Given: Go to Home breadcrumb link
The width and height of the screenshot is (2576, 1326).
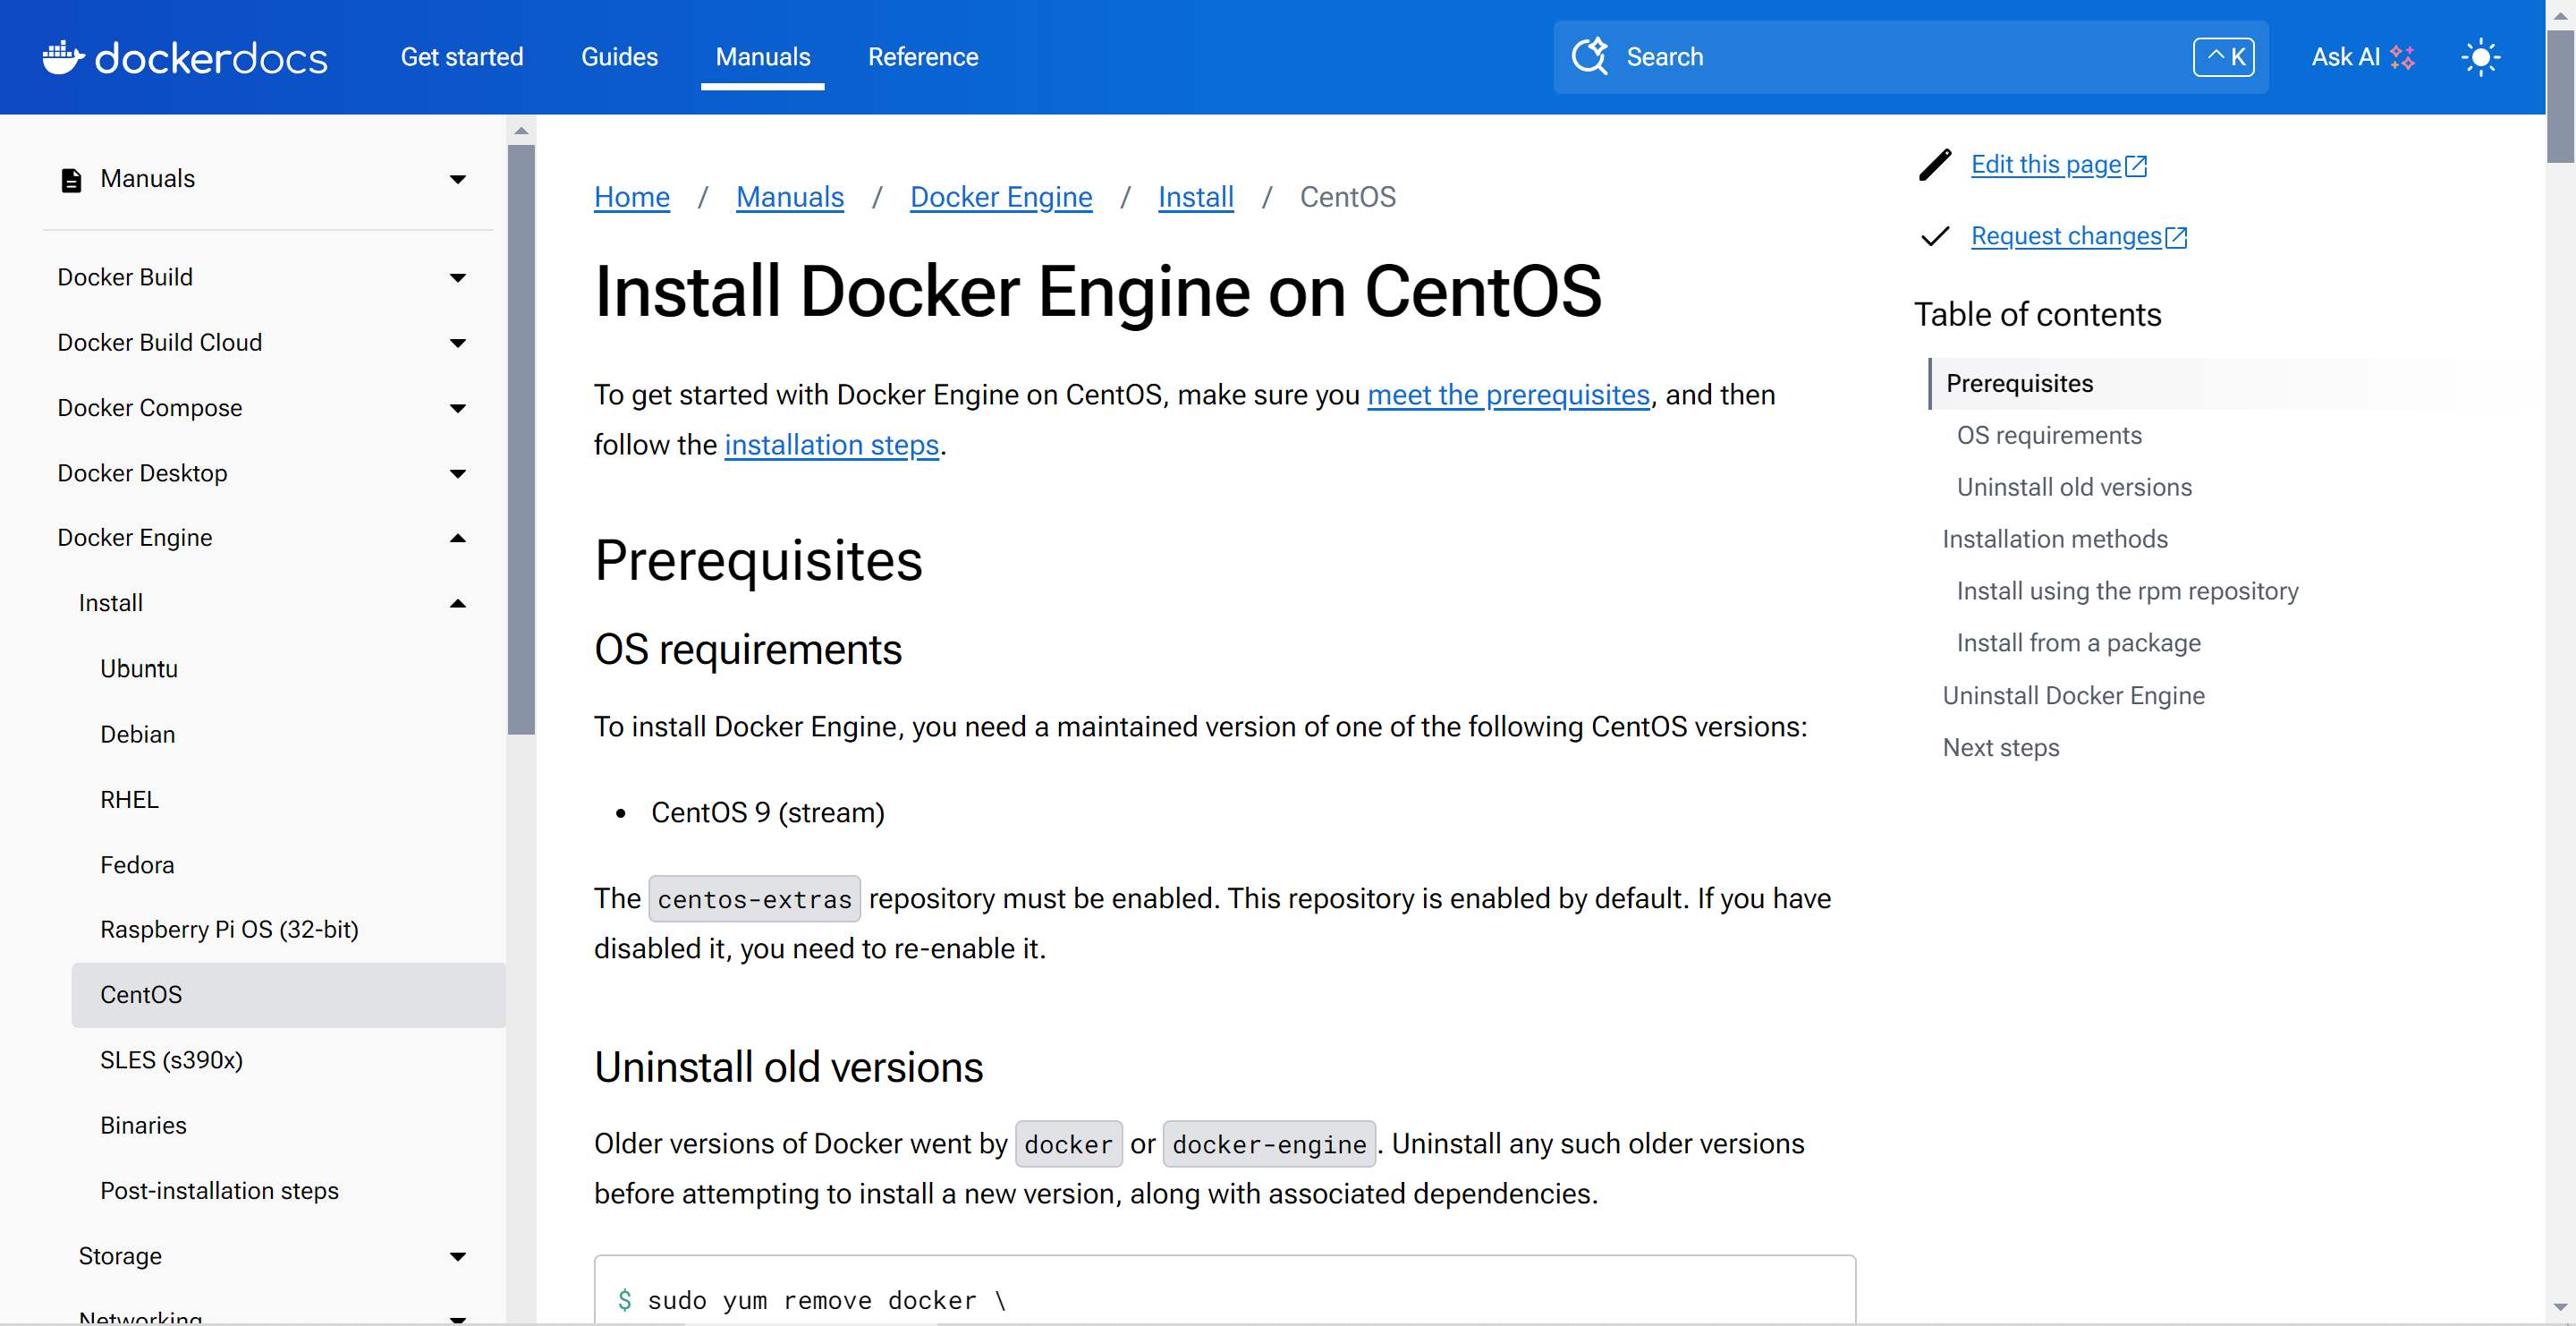Looking at the screenshot, I should (x=631, y=197).
